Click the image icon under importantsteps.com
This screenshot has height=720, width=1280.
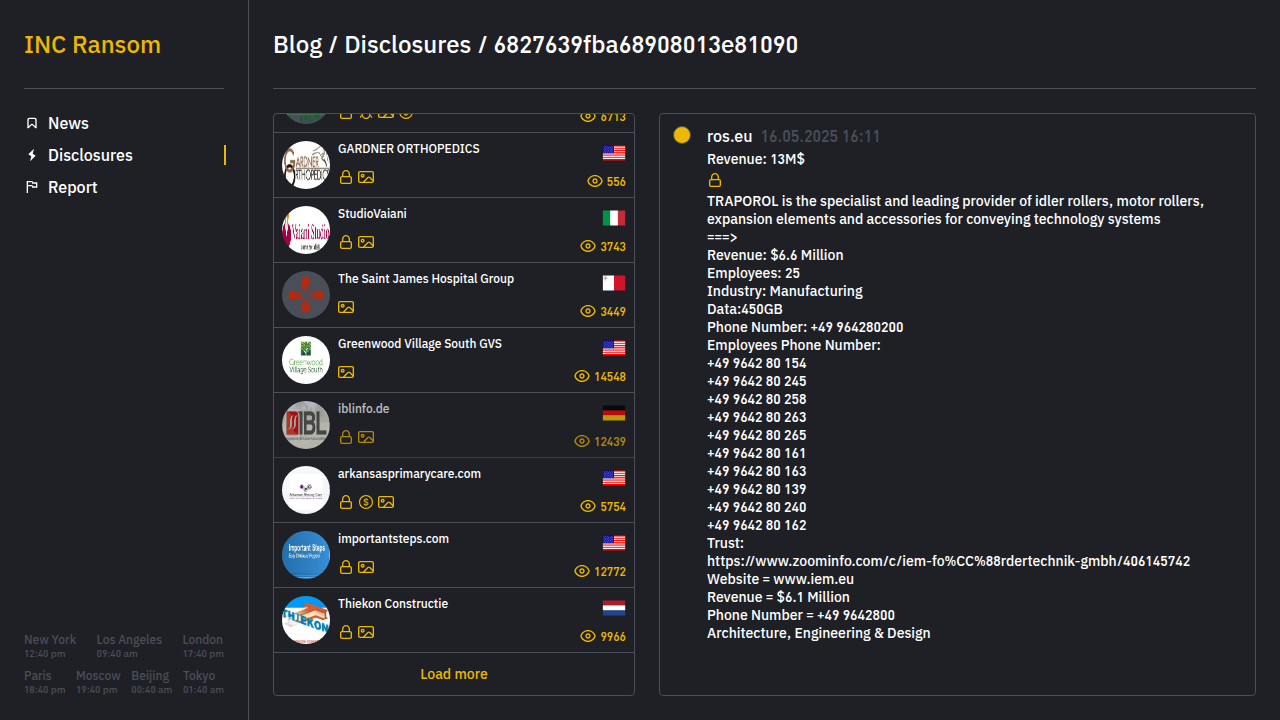pyautogui.click(x=366, y=567)
